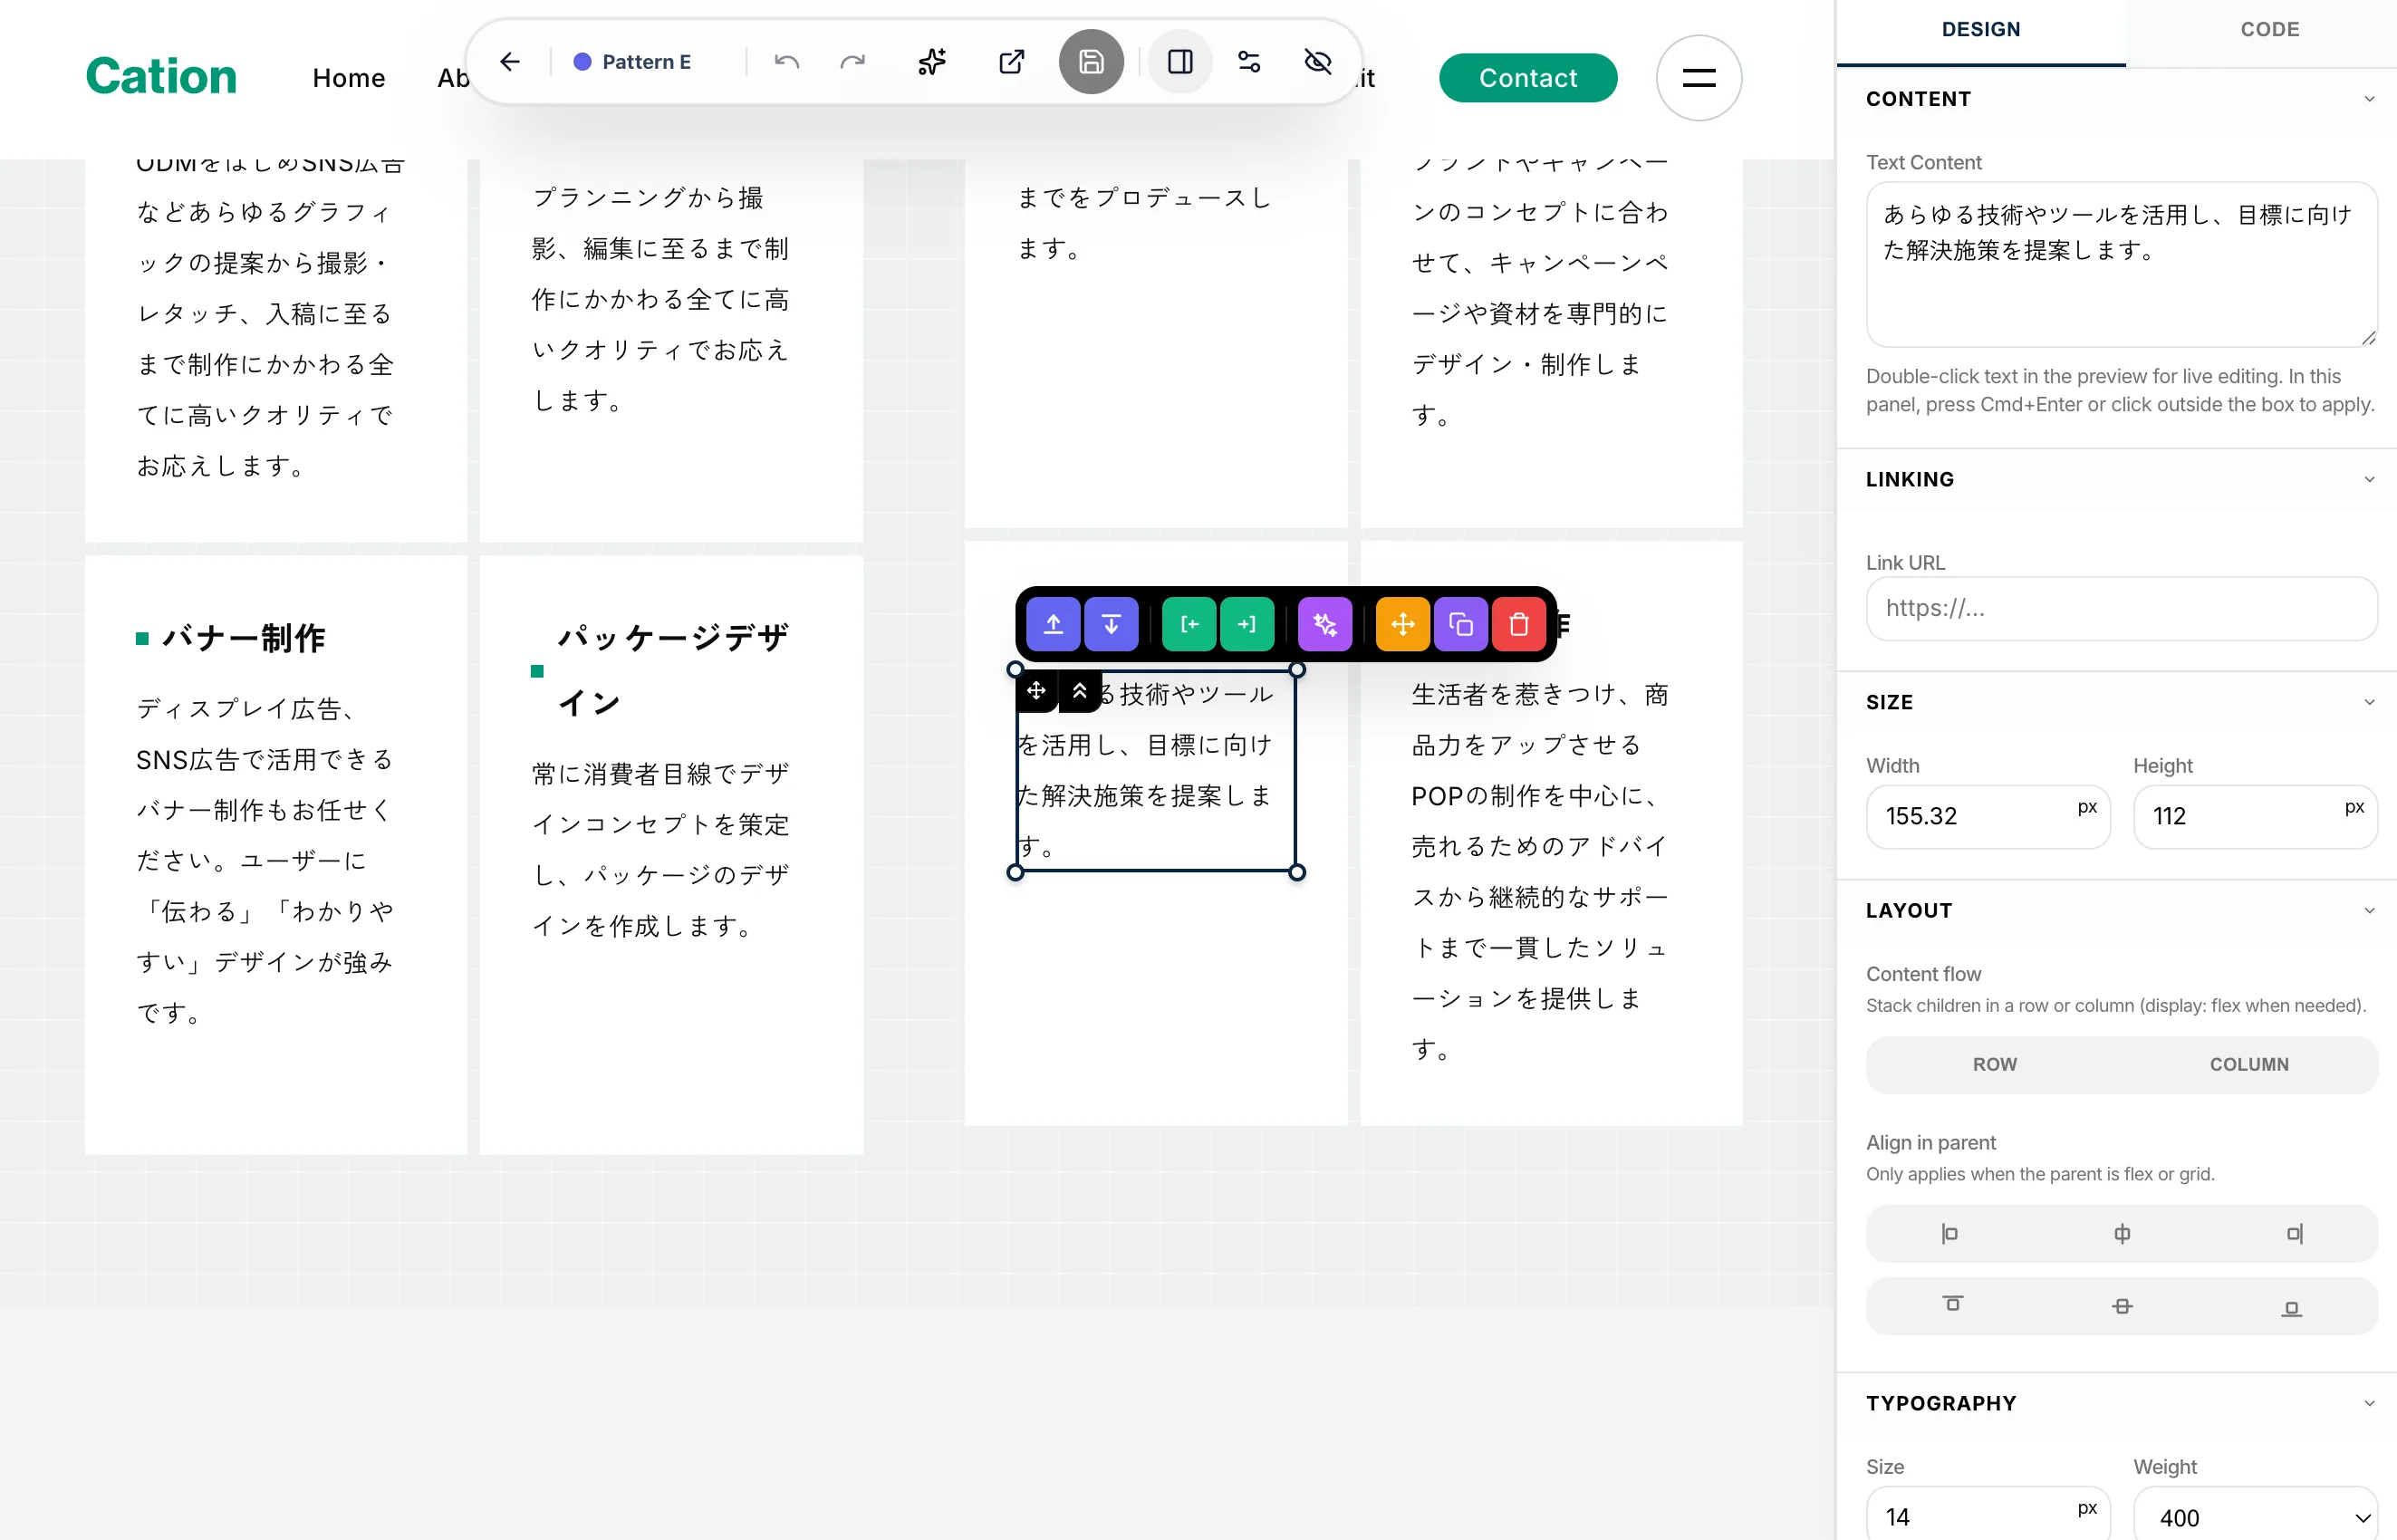Click the orange move element icon
The image size is (2397, 1540).
coord(1403,625)
